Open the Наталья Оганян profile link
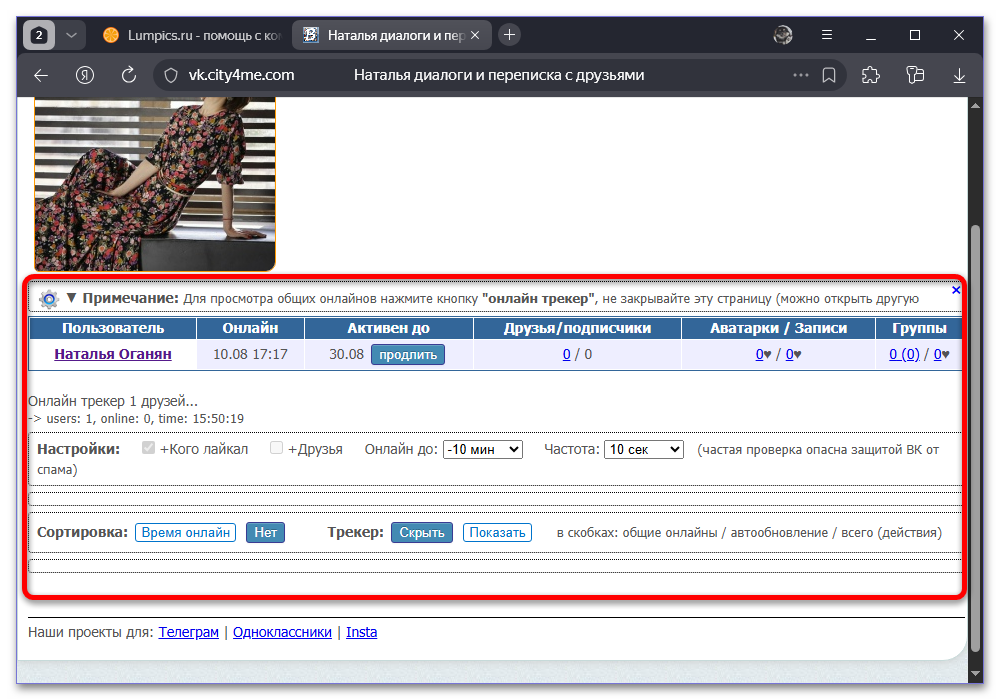1000x700 pixels. click(113, 354)
